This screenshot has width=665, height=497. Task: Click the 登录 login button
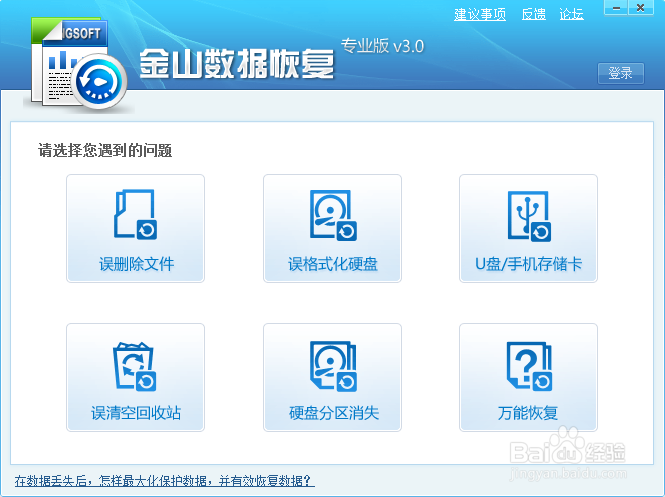coord(620,73)
